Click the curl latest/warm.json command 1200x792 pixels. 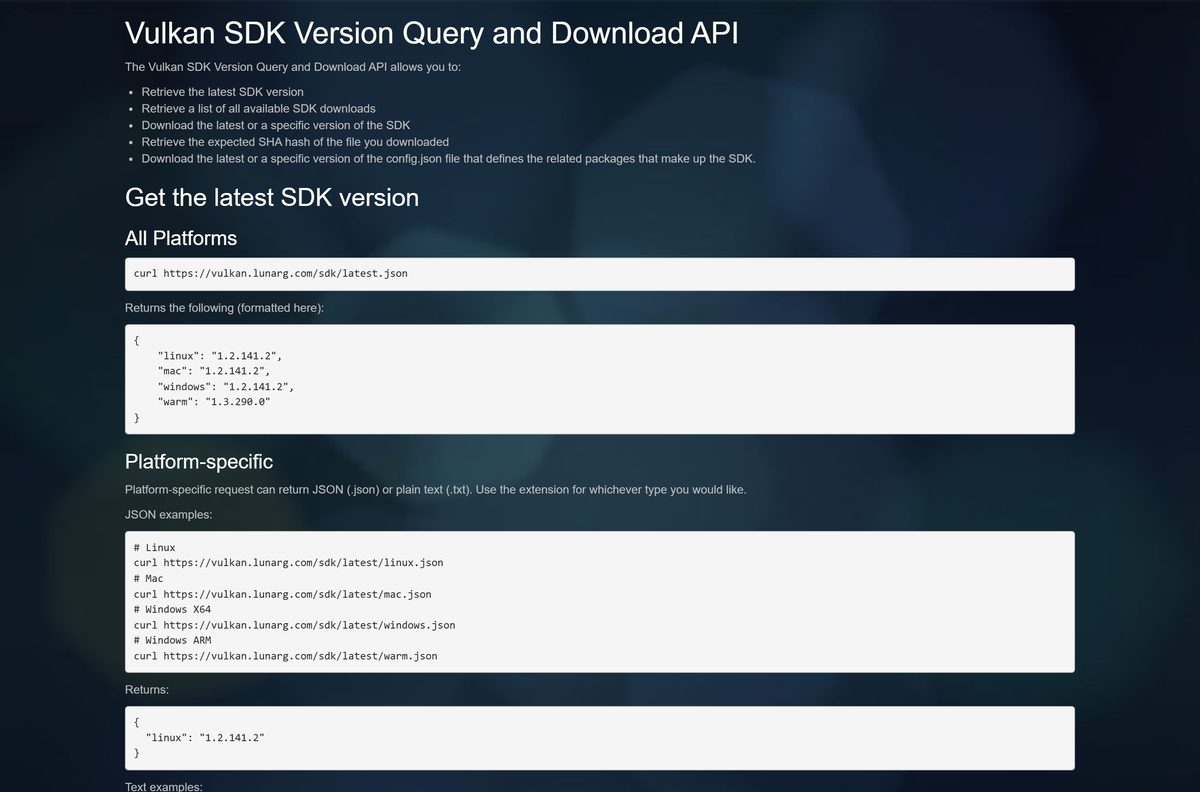coord(285,657)
